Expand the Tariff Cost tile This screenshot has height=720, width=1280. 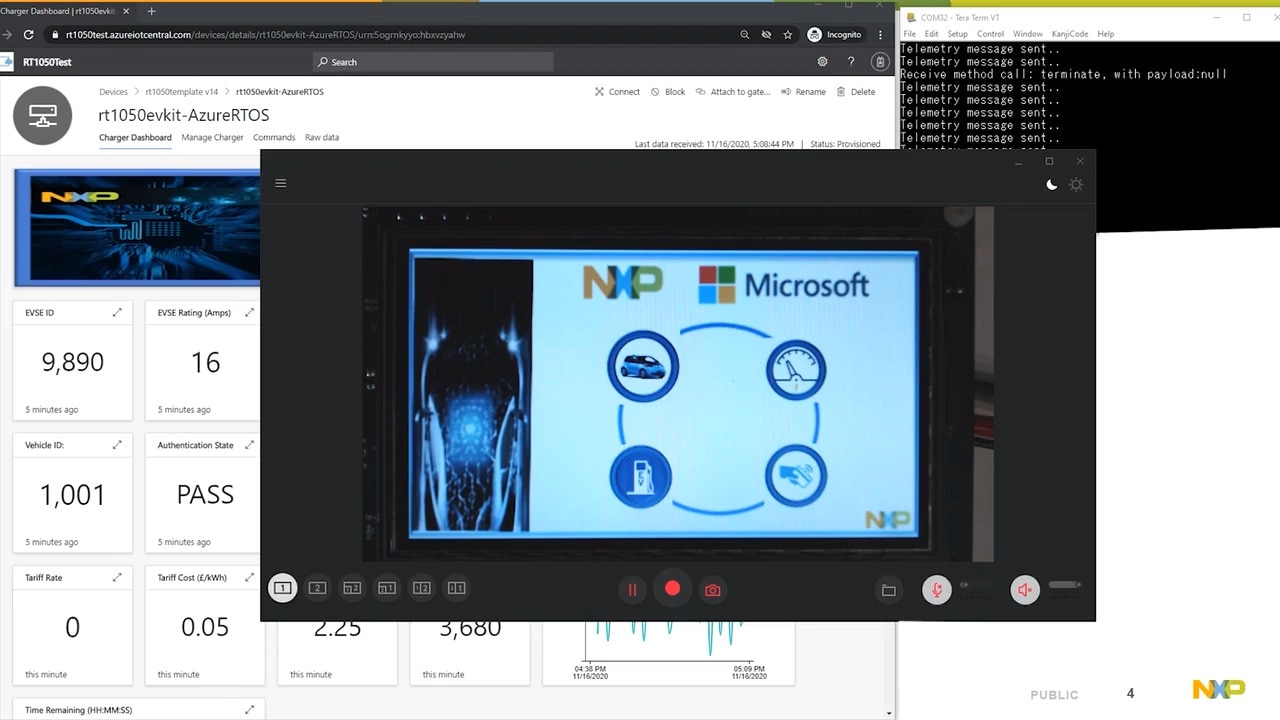[249, 578]
